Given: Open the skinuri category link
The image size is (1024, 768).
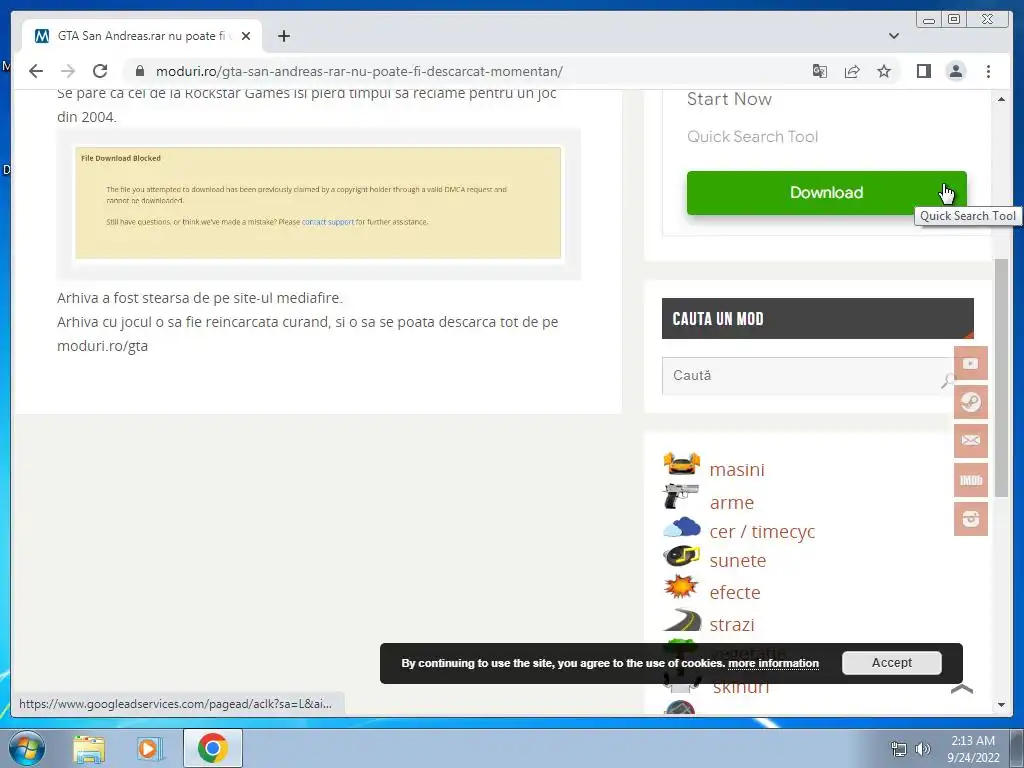Looking at the screenshot, I should point(741,688).
